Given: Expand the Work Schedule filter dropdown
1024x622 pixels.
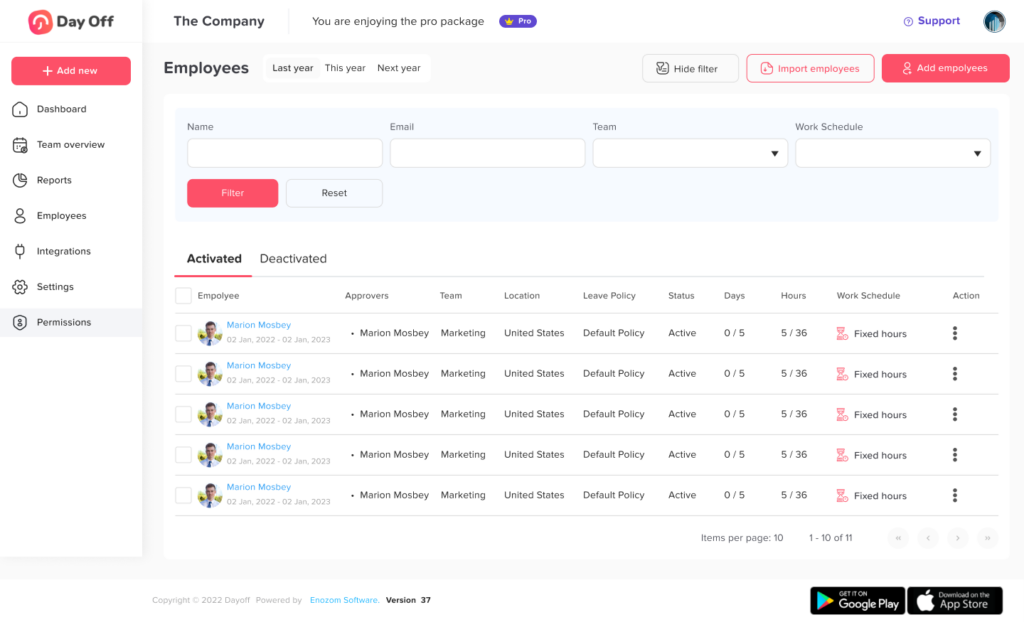Looking at the screenshot, I should tap(892, 153).
